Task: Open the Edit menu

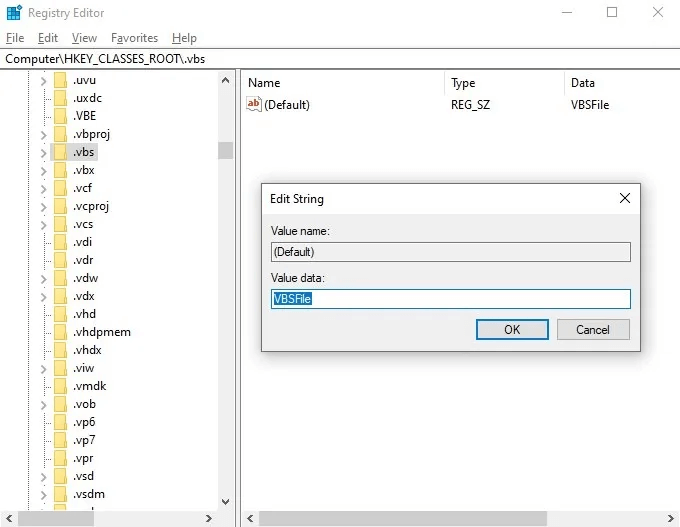Action: tap(48, 38)
